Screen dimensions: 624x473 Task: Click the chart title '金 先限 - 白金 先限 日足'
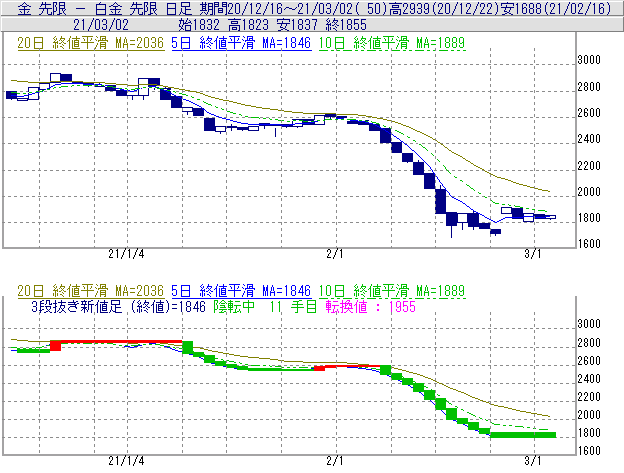coord(105,8)
